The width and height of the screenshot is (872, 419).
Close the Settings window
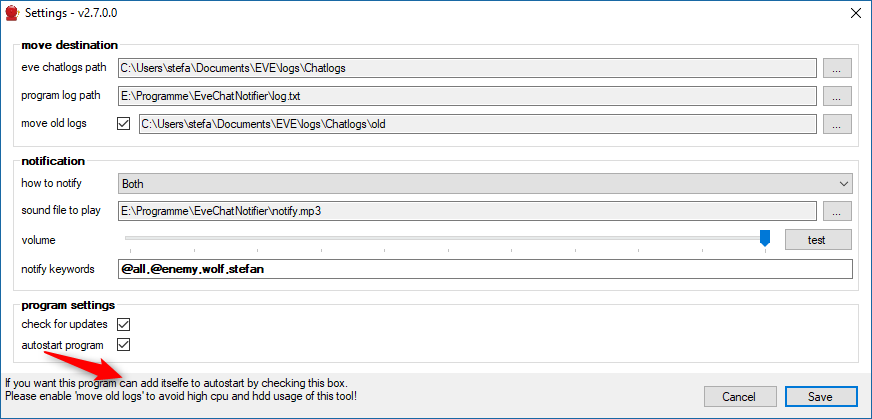click(855, 13)
